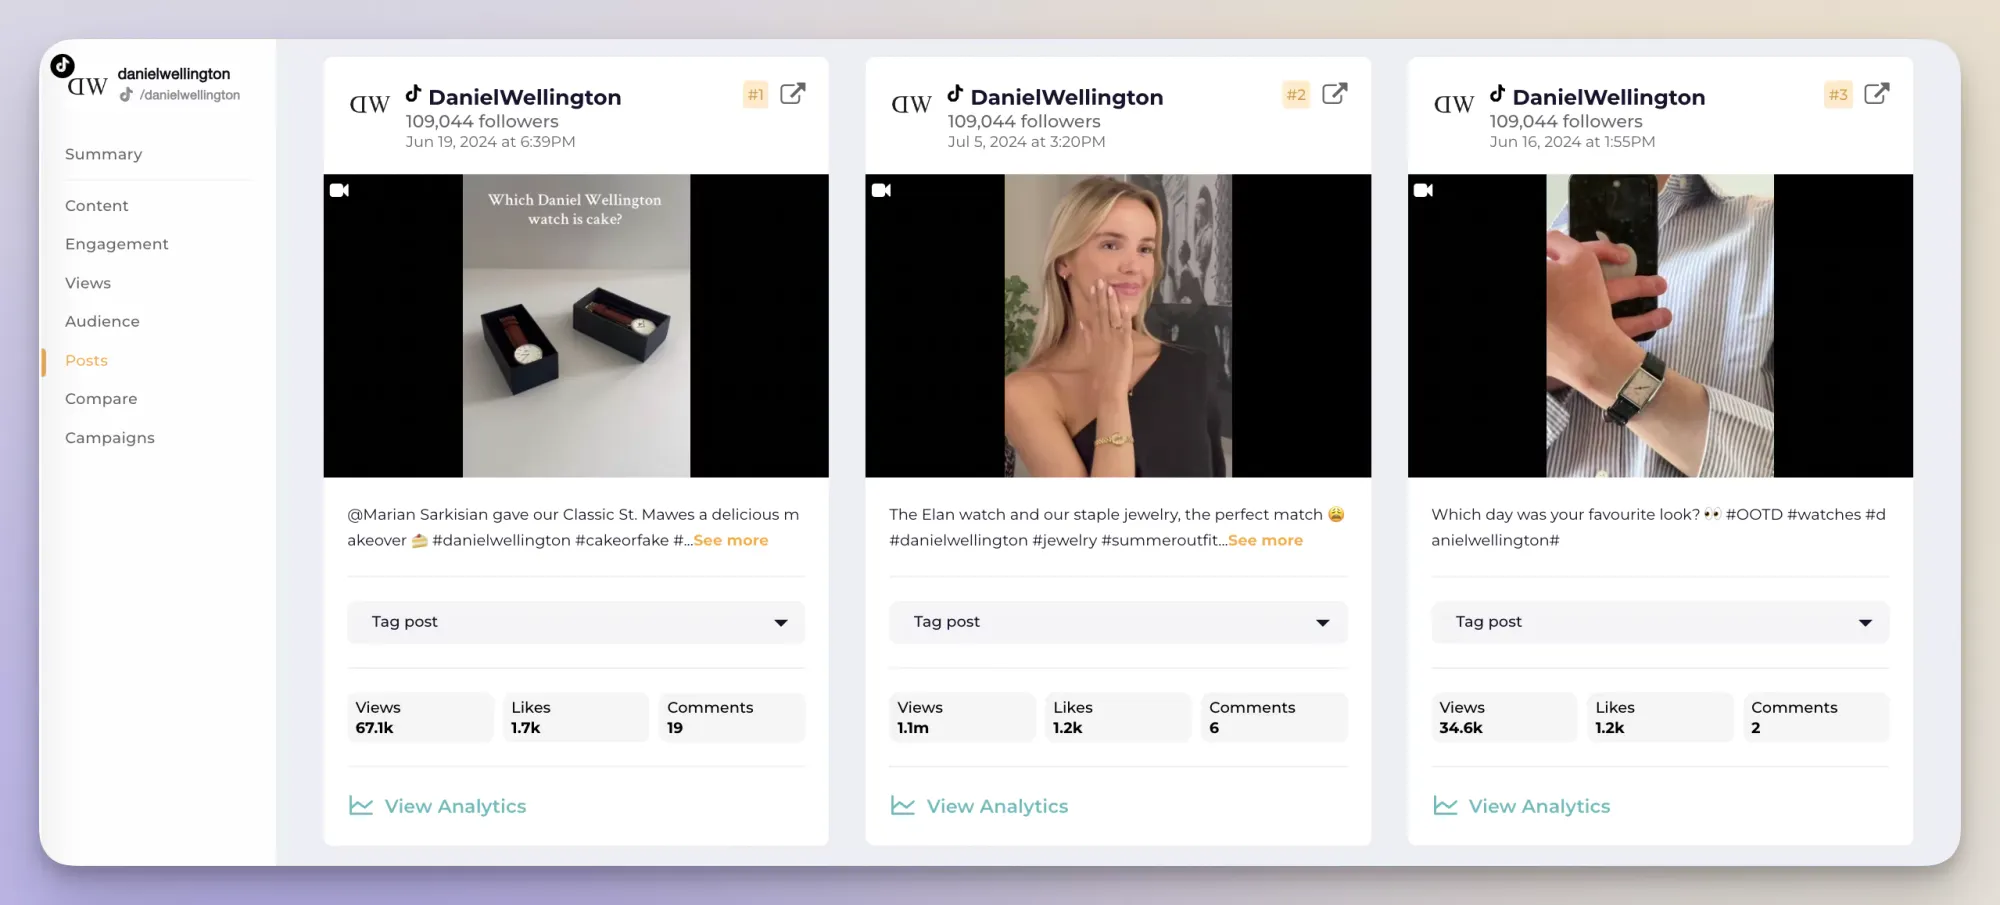Click the date Jun 16, 2024 at 1:55PM

pyautogui.click(x=1572, y=142)
